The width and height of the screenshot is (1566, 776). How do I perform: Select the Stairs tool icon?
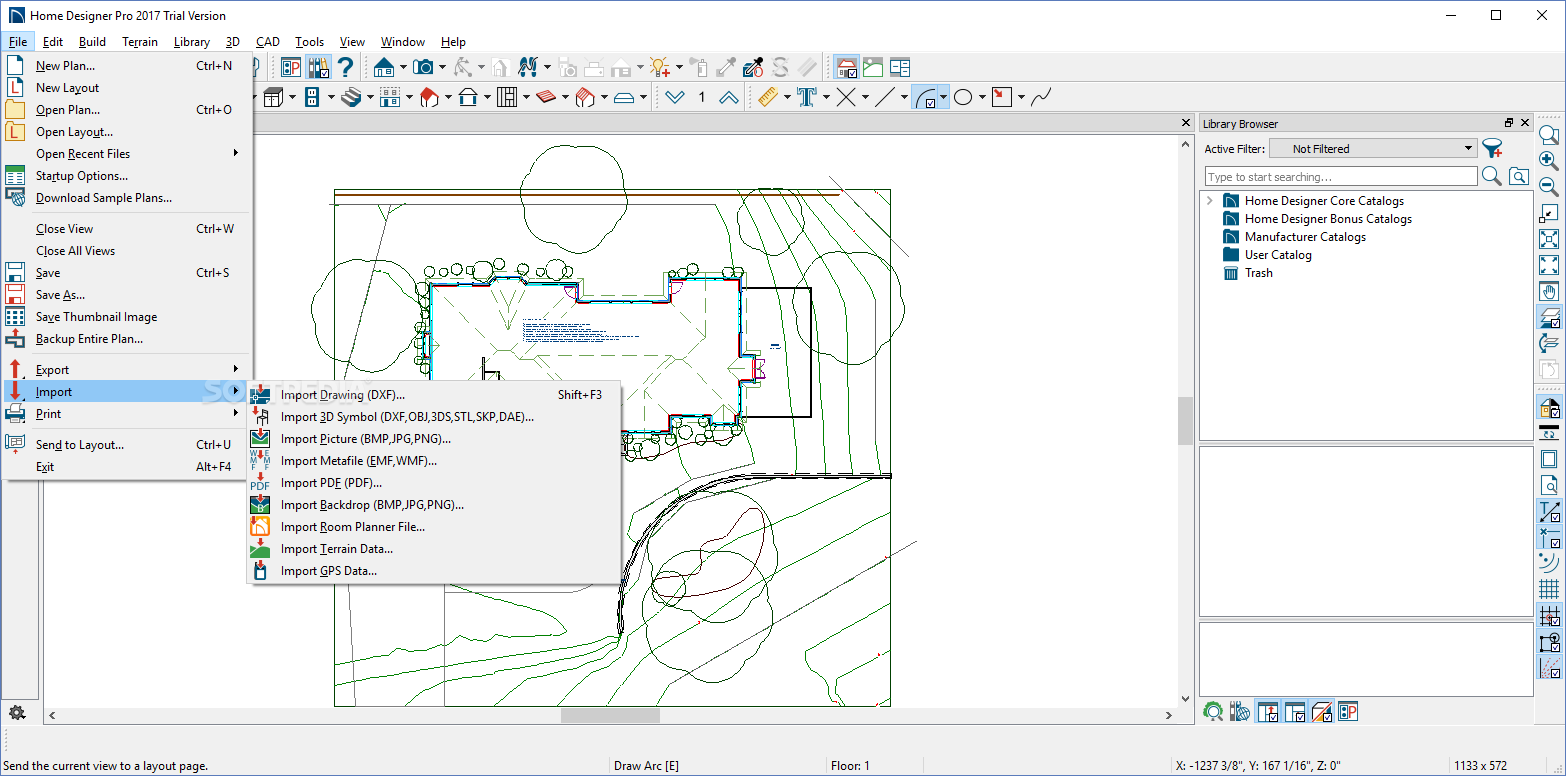pyautogui.click(x=350, y=97)
